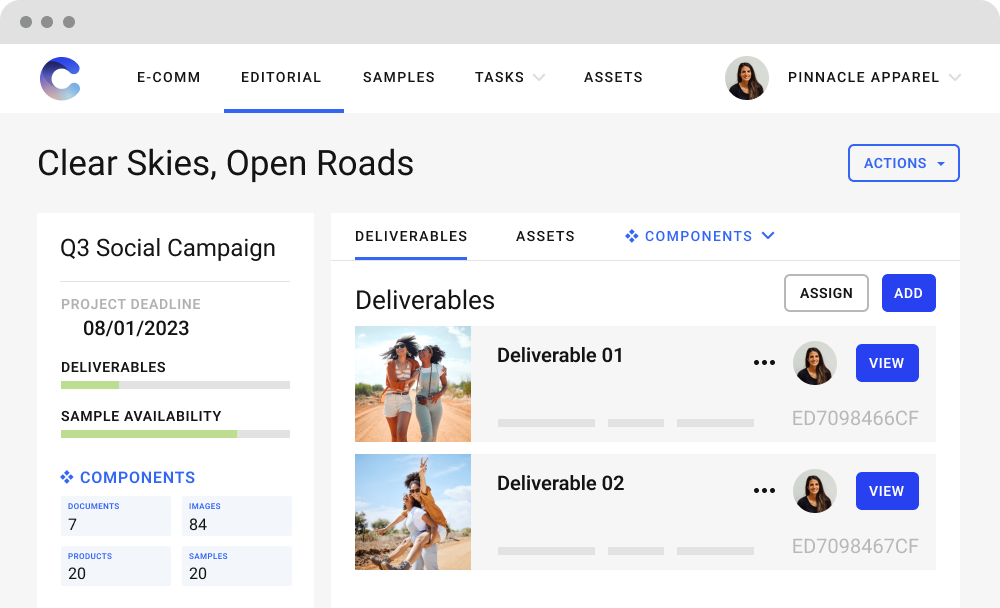
Task: Open the Deliverable 02 thumbnail image
Action: 412,512
